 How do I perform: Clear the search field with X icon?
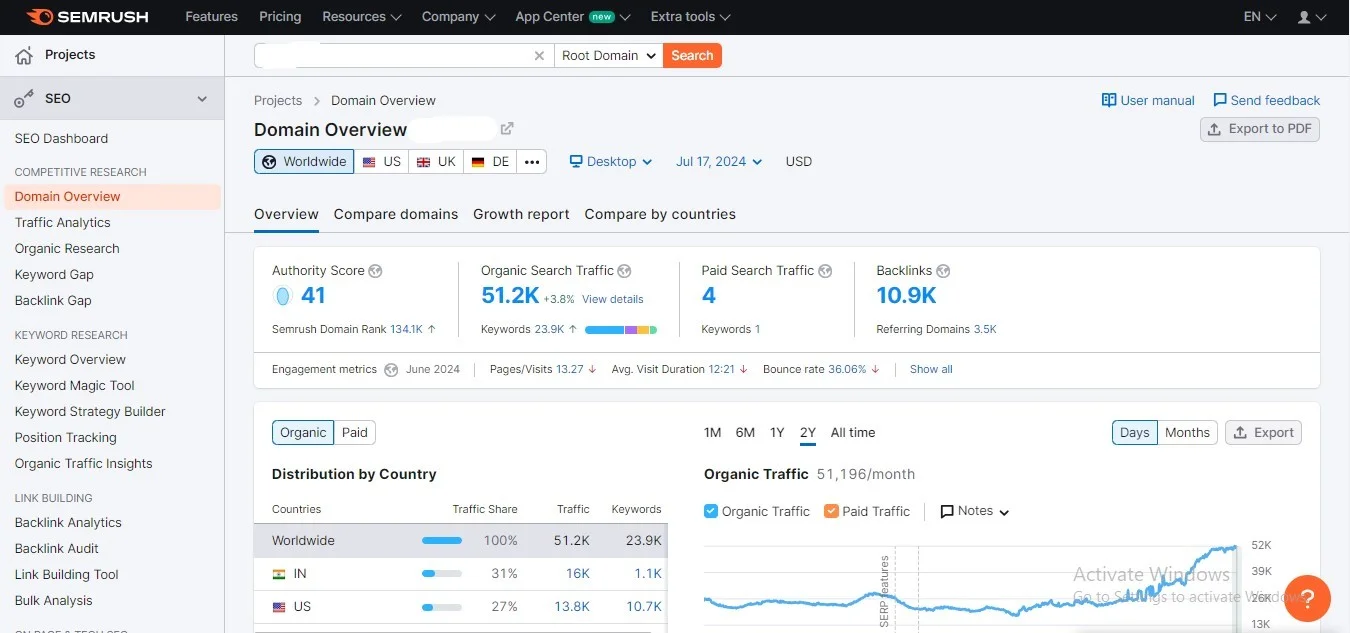(539, 56)
